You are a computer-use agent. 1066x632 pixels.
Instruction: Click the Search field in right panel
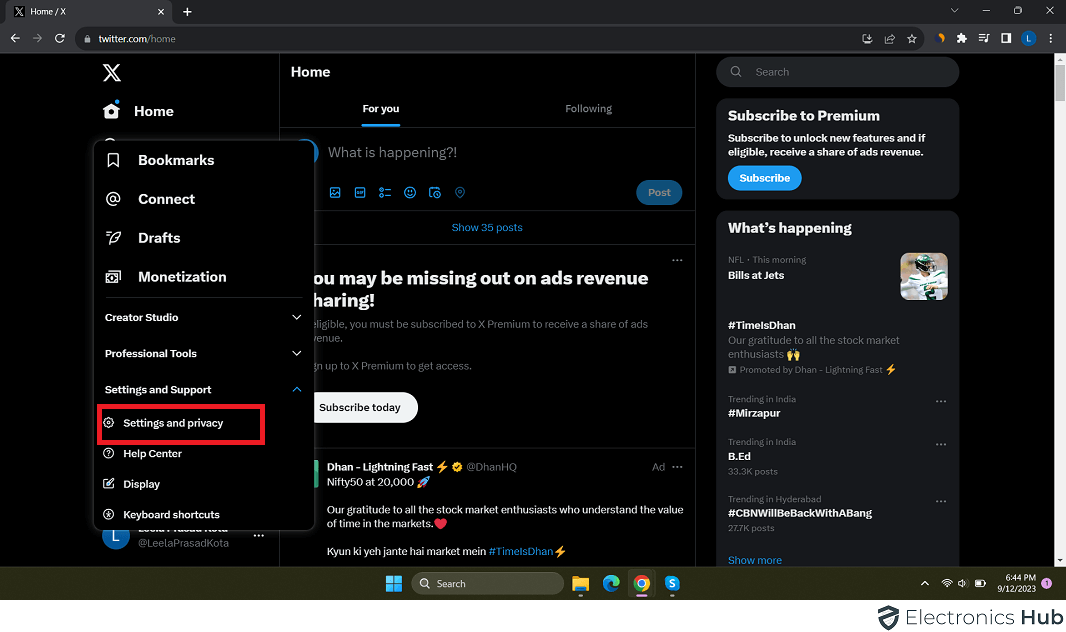[x=837, y=72]
